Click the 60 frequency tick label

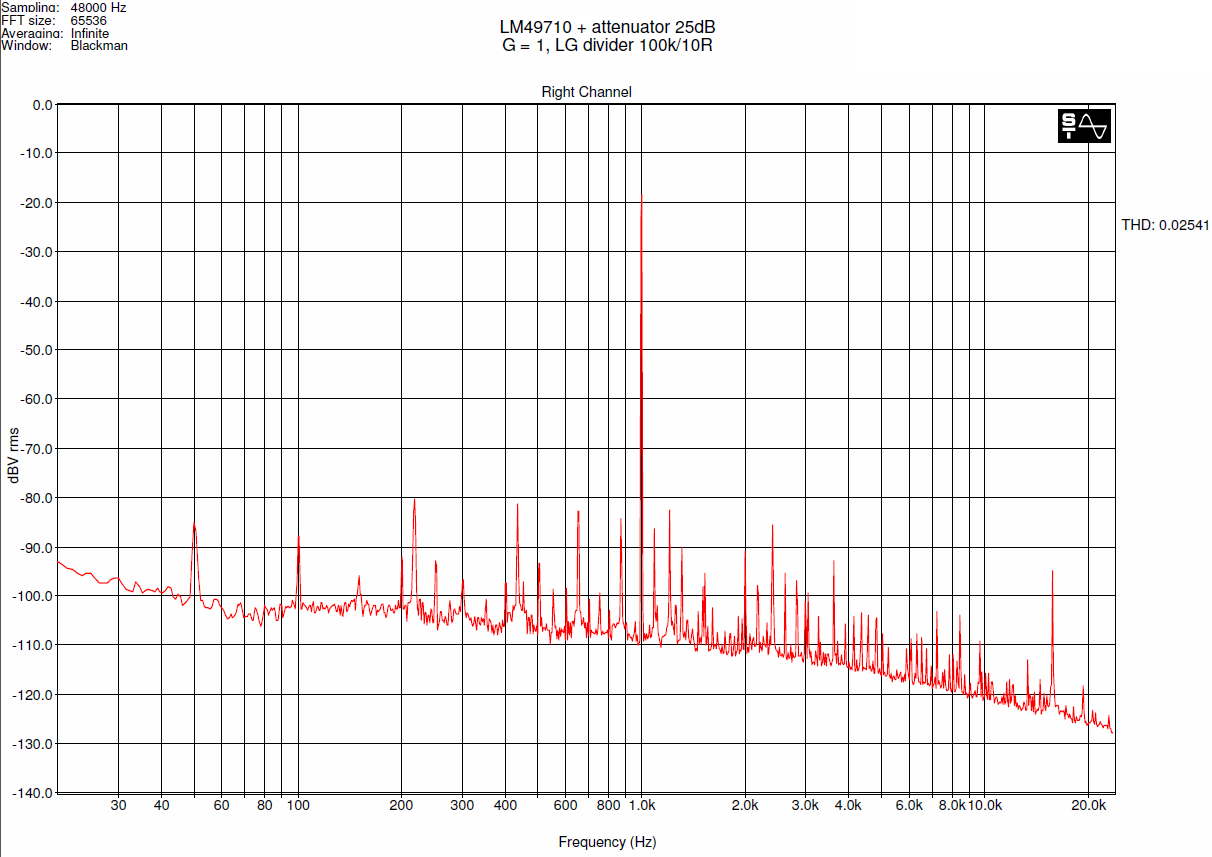[222, 805]
